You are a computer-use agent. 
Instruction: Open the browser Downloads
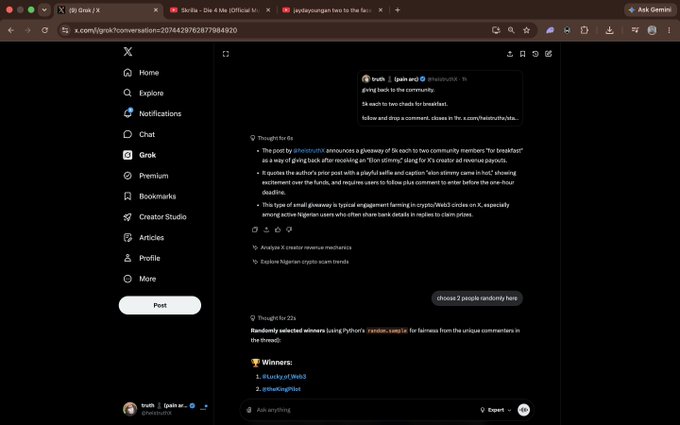click(609, 30)
